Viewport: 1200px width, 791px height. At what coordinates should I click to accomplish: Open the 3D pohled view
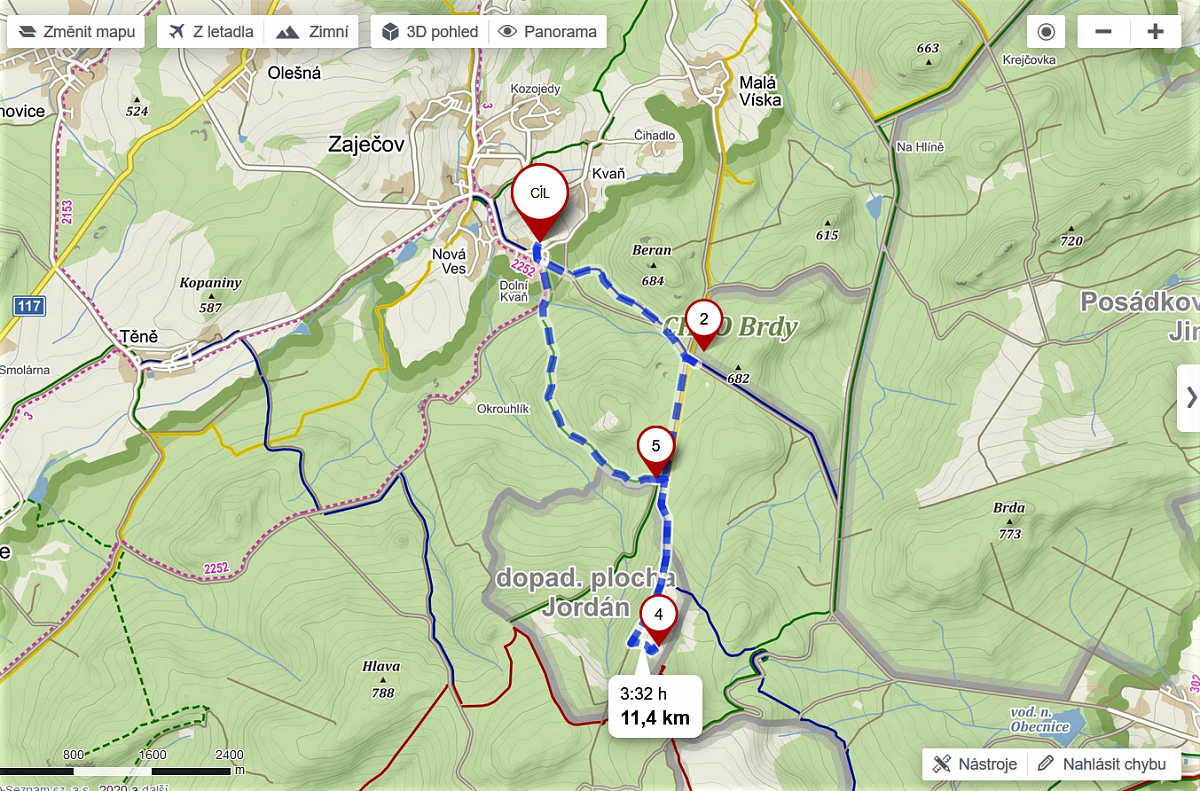pos(430,32)
